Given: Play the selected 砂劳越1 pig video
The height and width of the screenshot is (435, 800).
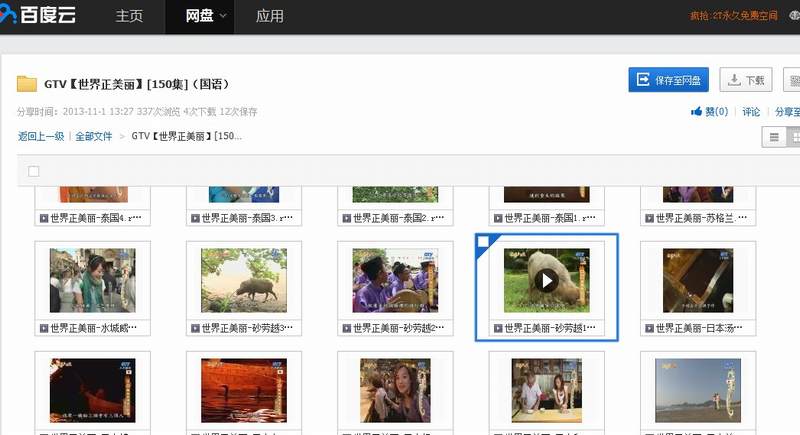Looking at the screenshot, I should point(546,280).
